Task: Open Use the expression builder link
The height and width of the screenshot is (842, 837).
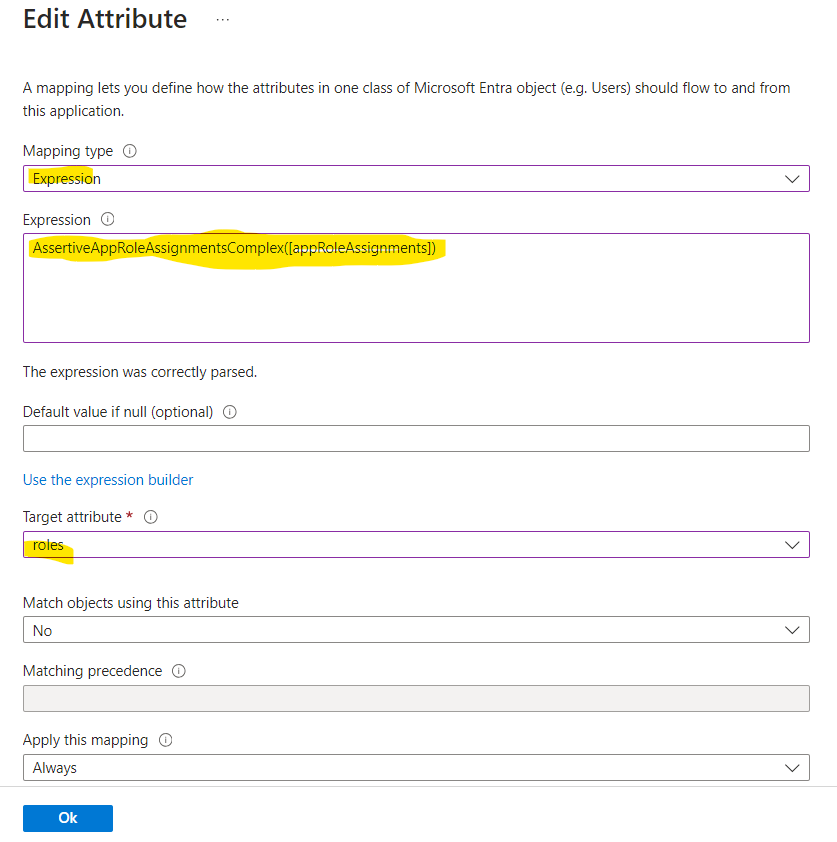Action: [108, 480]
